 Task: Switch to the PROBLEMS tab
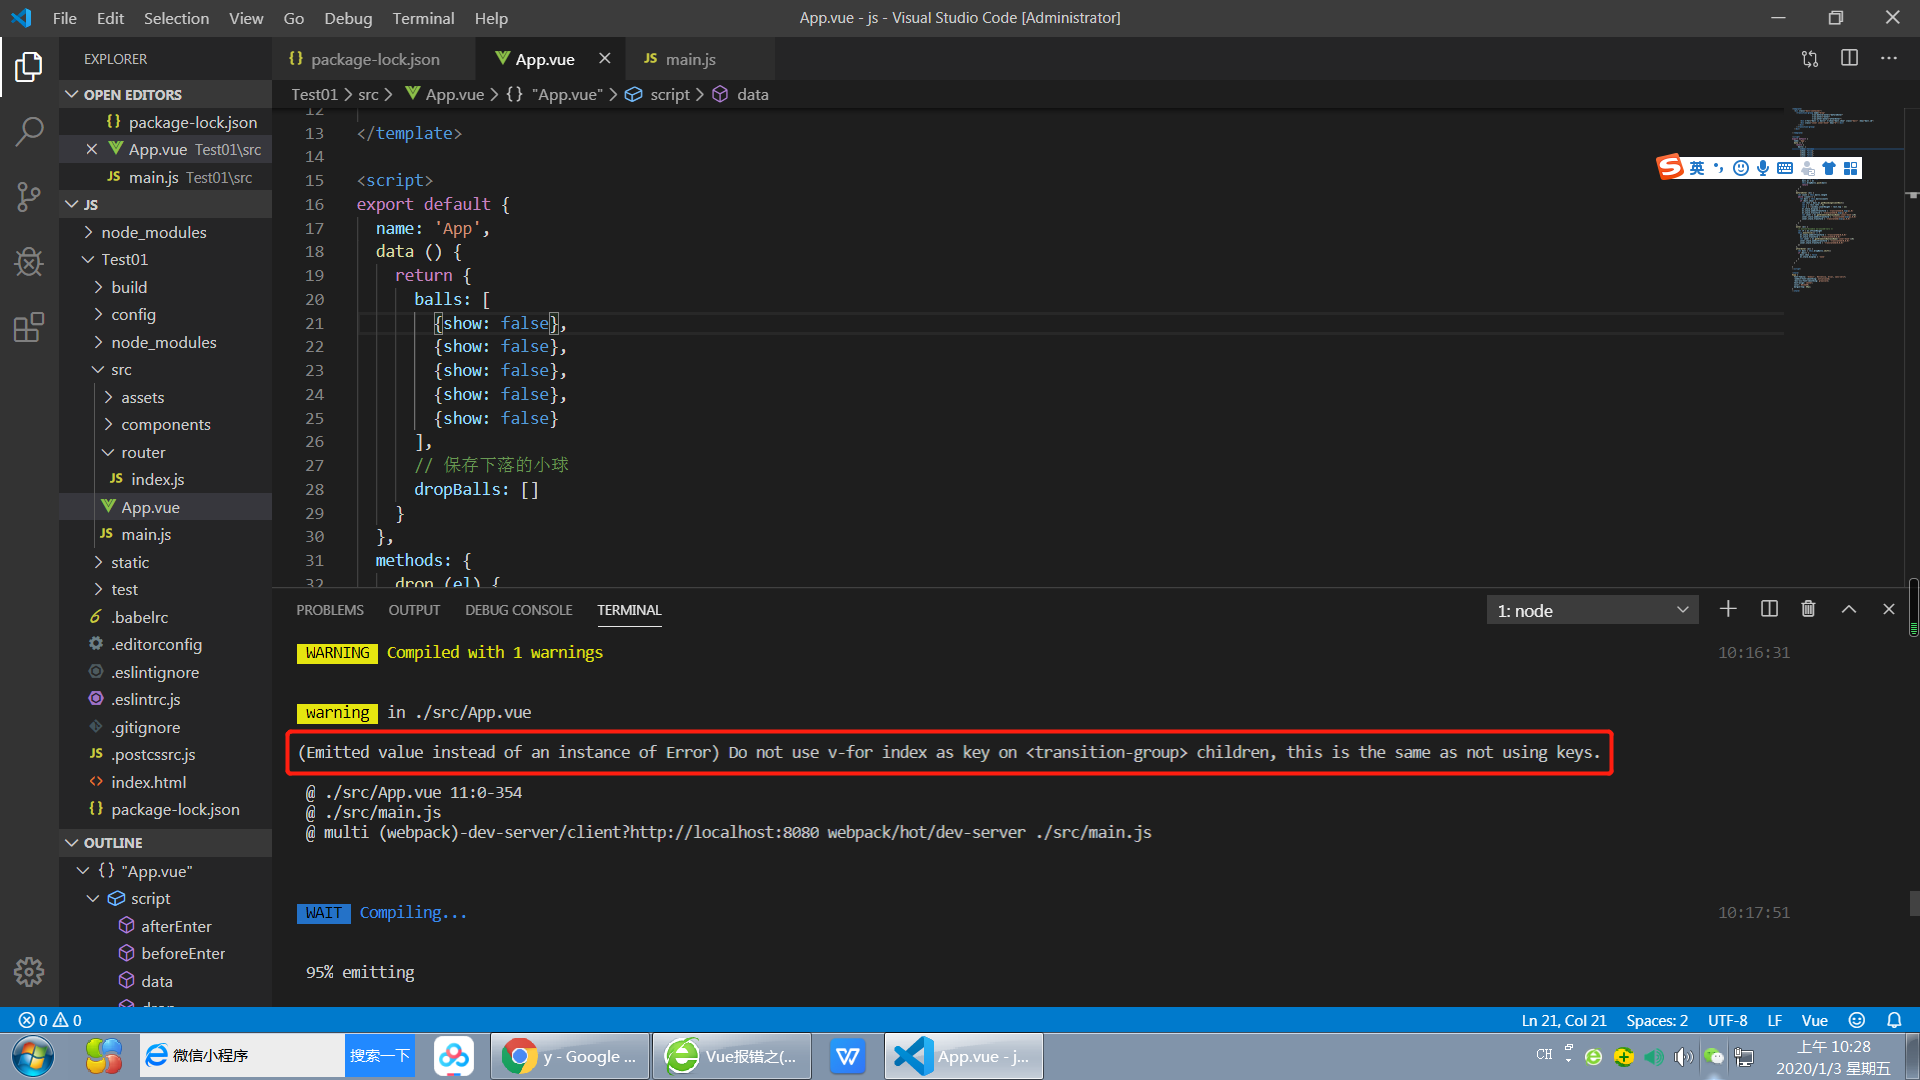point(329,610)
